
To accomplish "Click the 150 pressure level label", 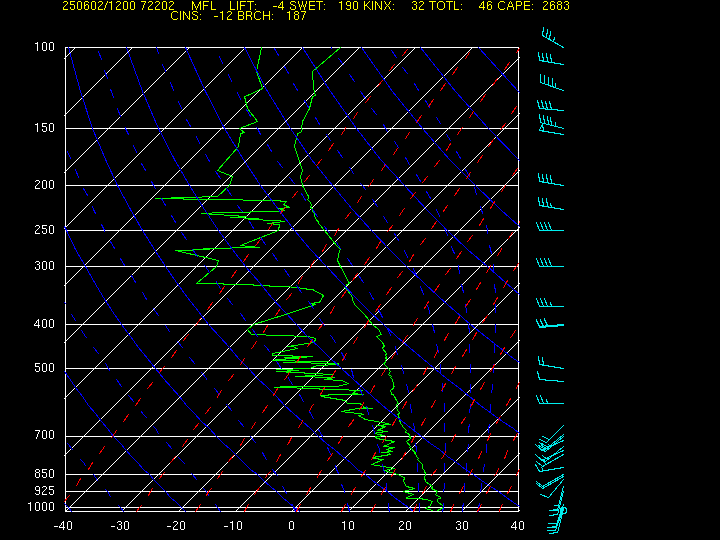I will [45, 128].
